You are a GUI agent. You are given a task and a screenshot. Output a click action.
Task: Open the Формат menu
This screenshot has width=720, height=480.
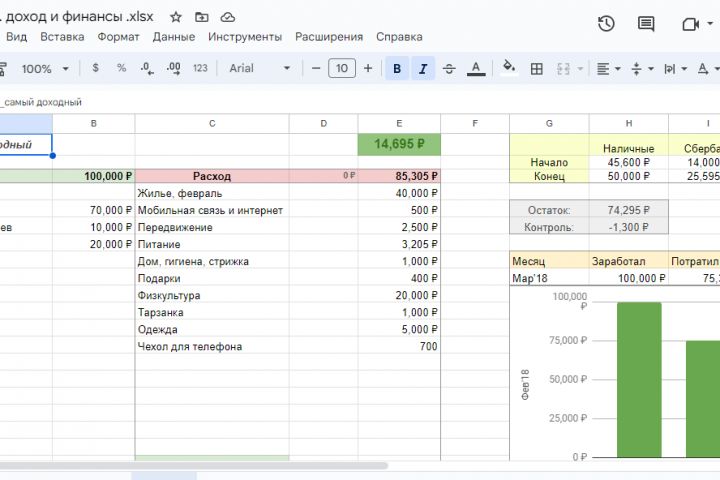(x=118, y=37)
